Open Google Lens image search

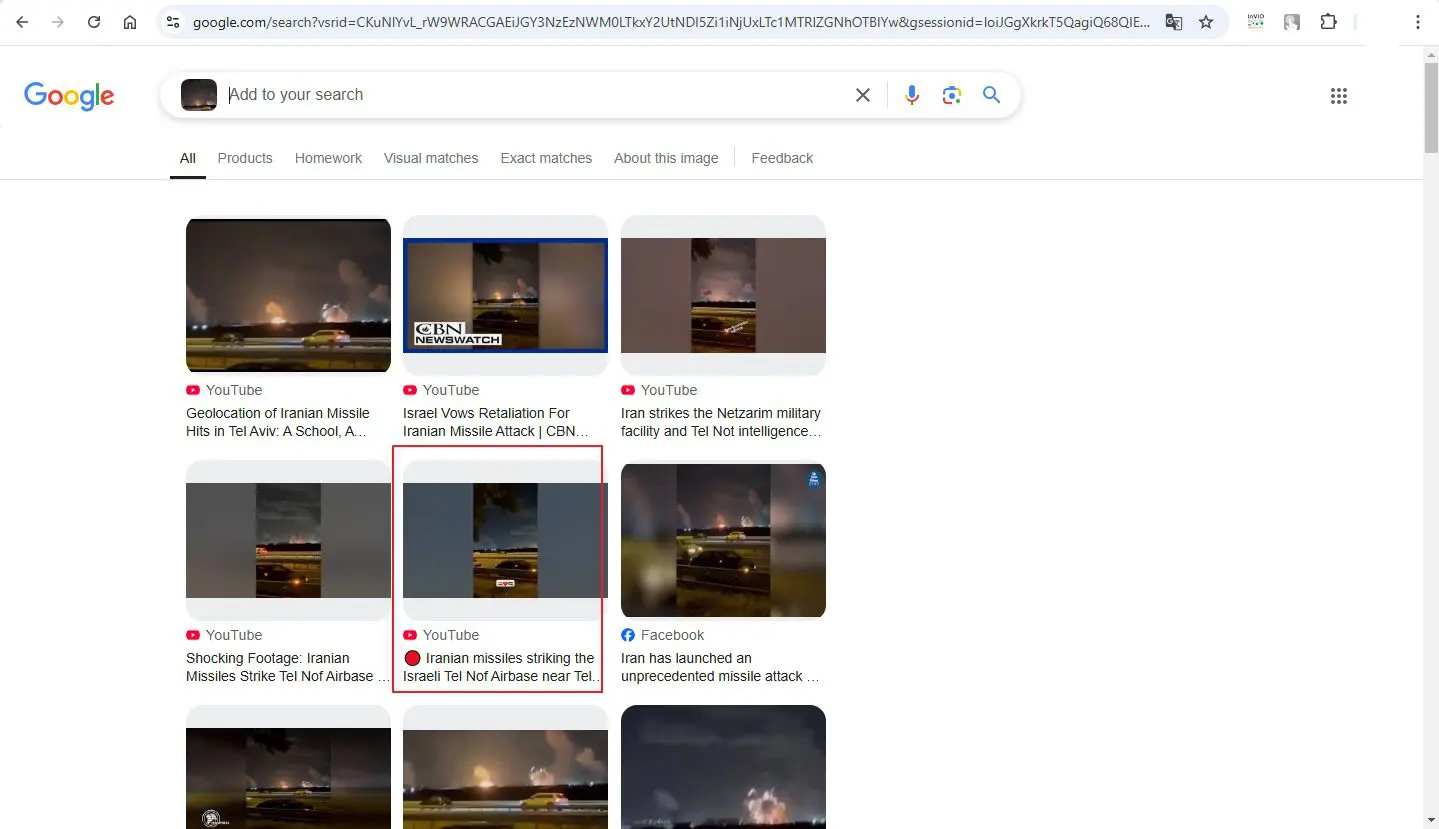tap(951, 95)
